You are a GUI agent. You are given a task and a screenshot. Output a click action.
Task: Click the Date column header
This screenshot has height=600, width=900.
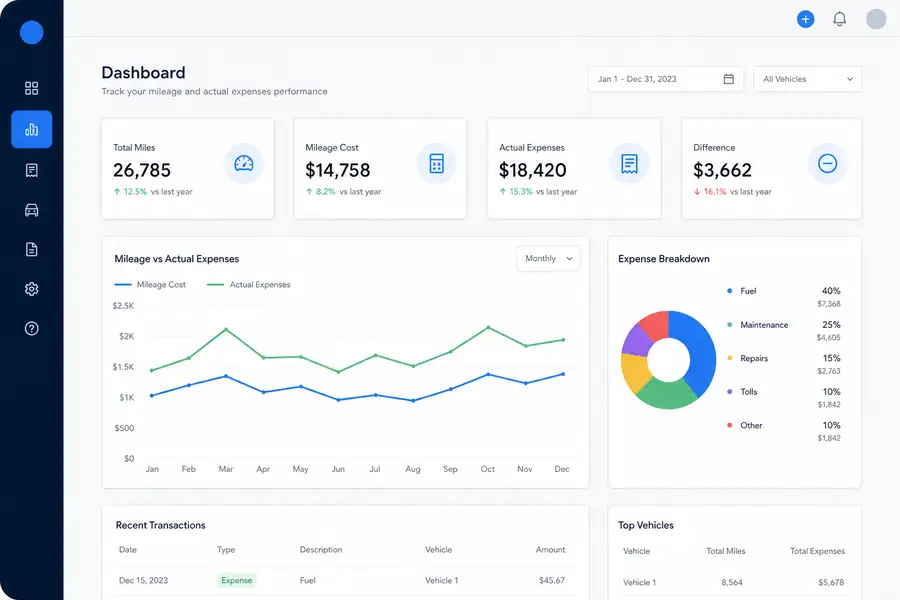point(127,549)
